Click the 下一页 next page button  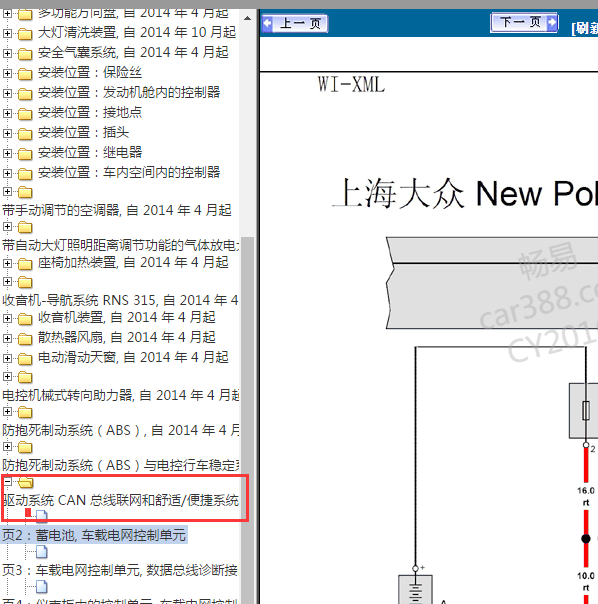tap(524, 22)
